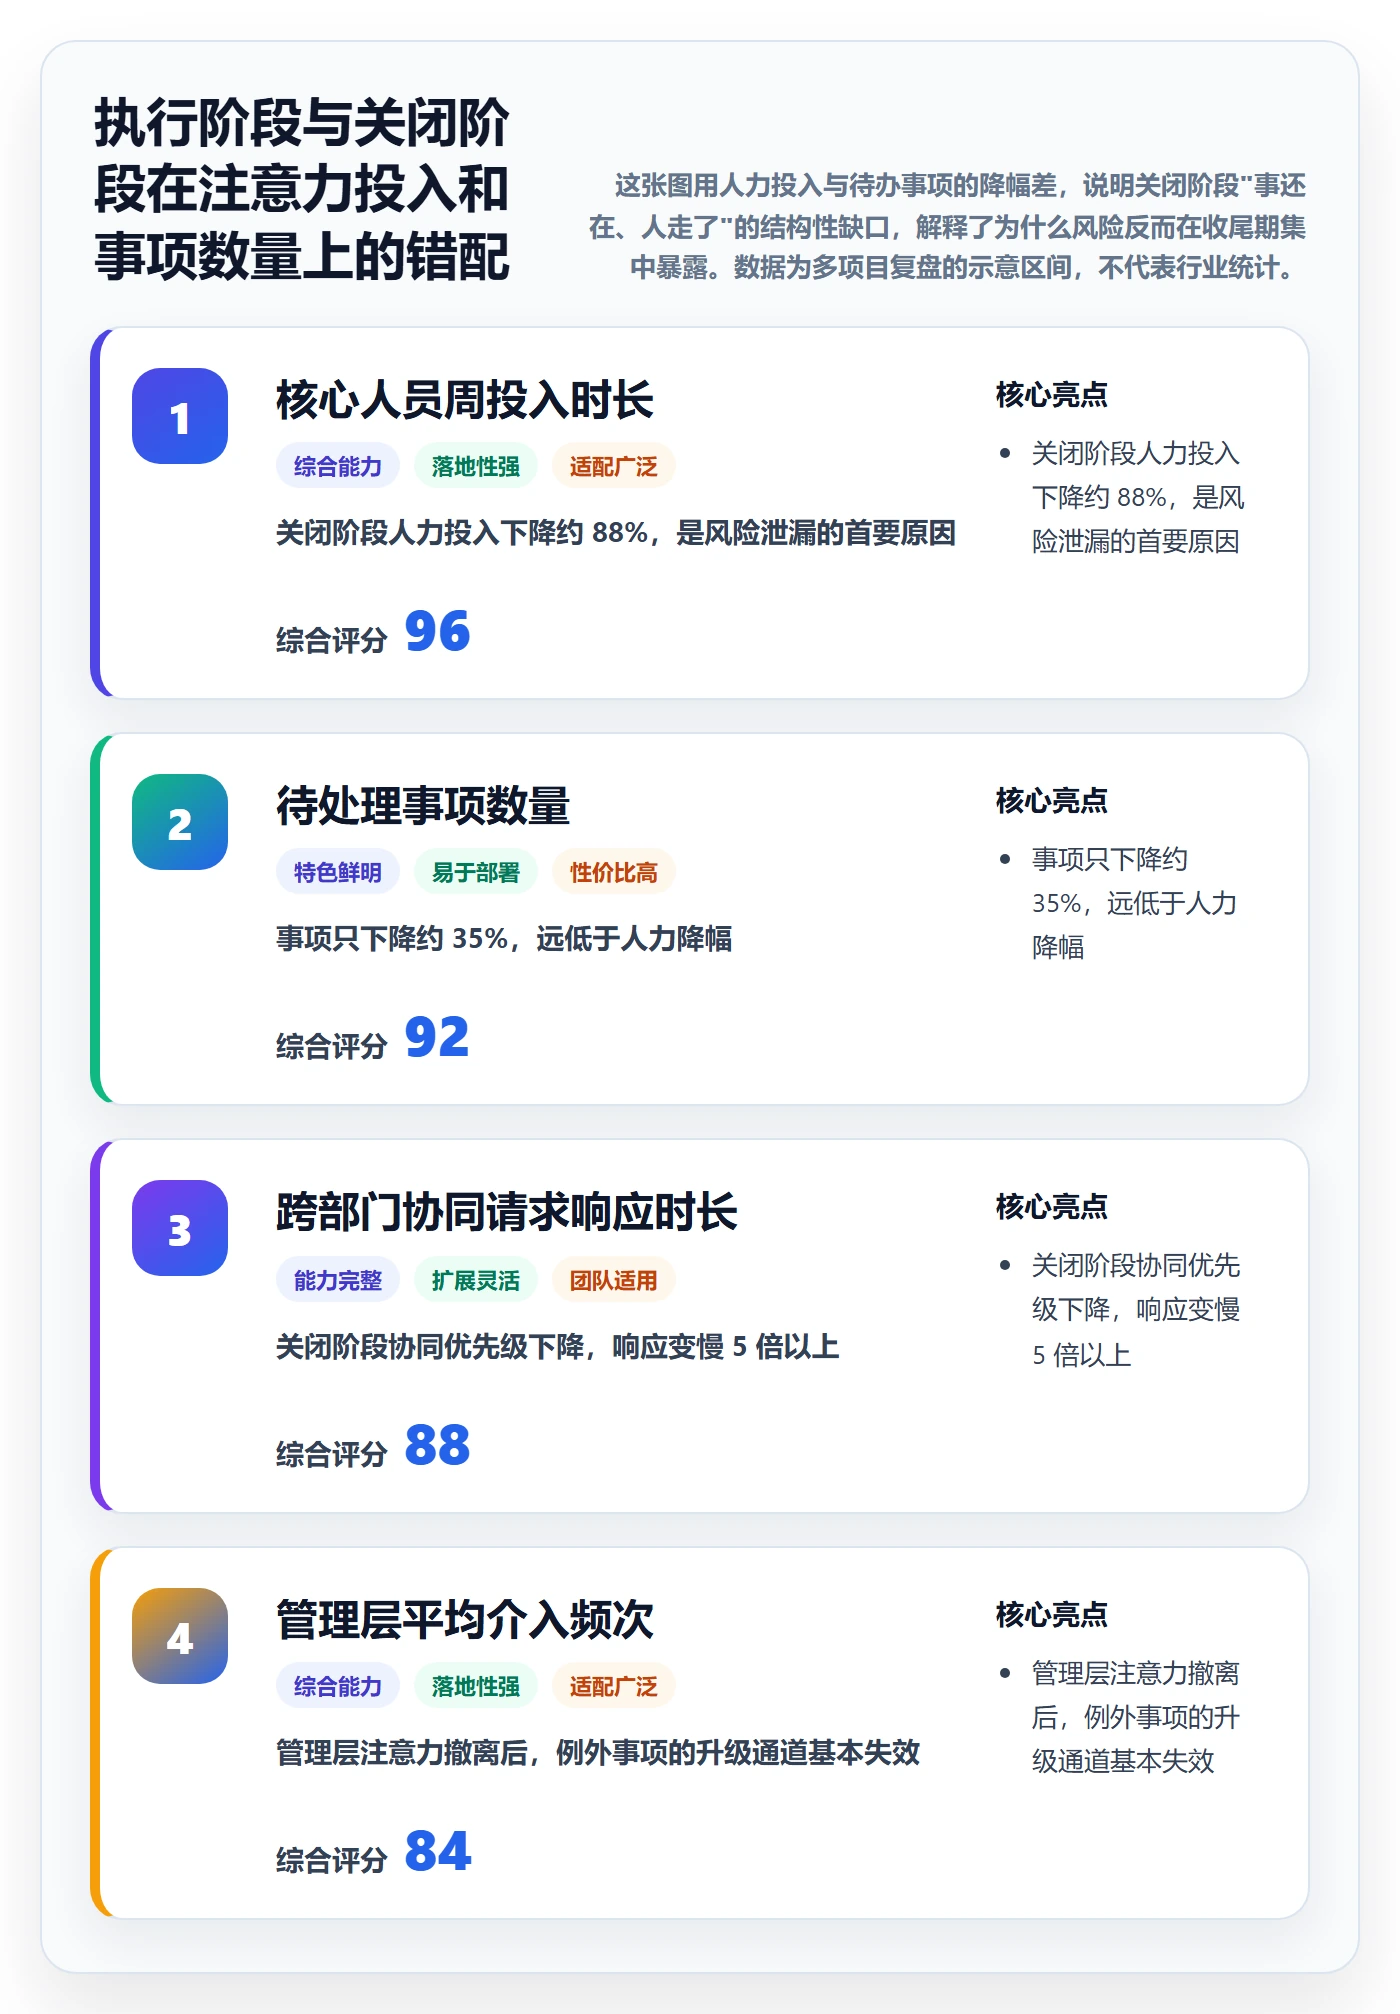
Task: Click description 关闭阶段人力投入下降约 88% in card 1
Action: tap(616, 532)
